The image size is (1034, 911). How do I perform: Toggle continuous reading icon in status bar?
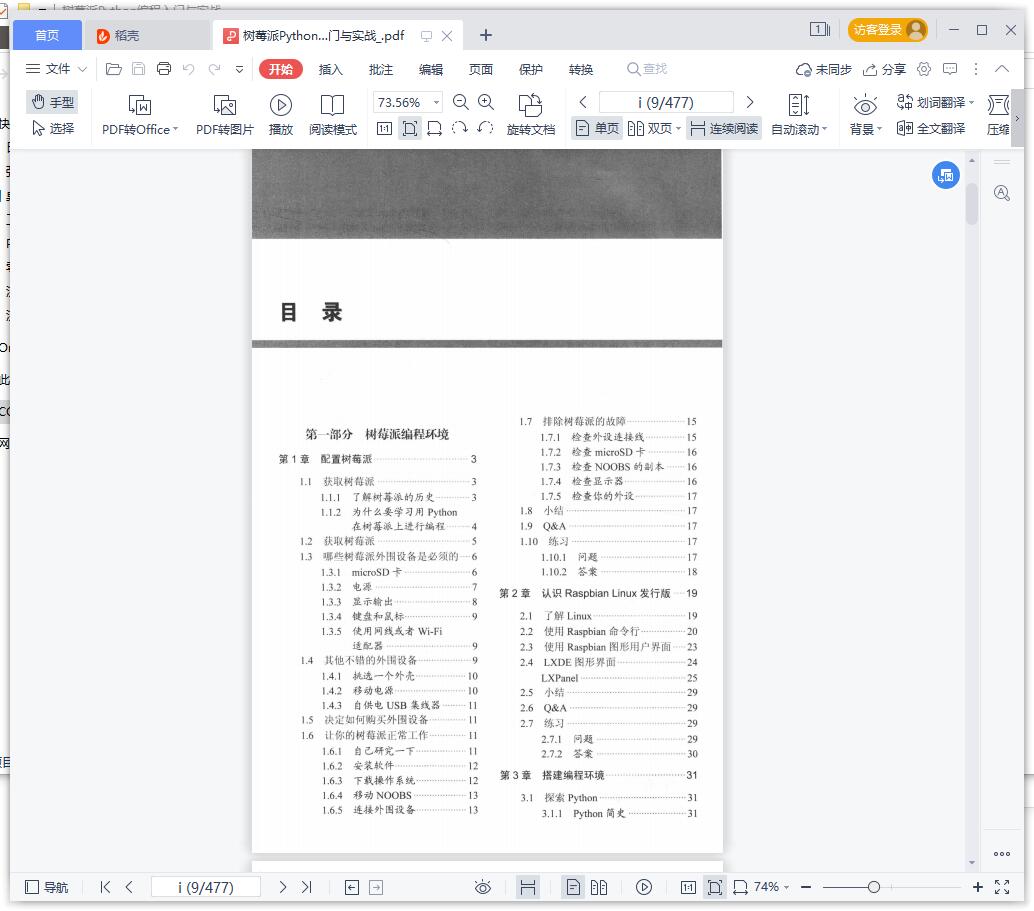tap(528, 887)
